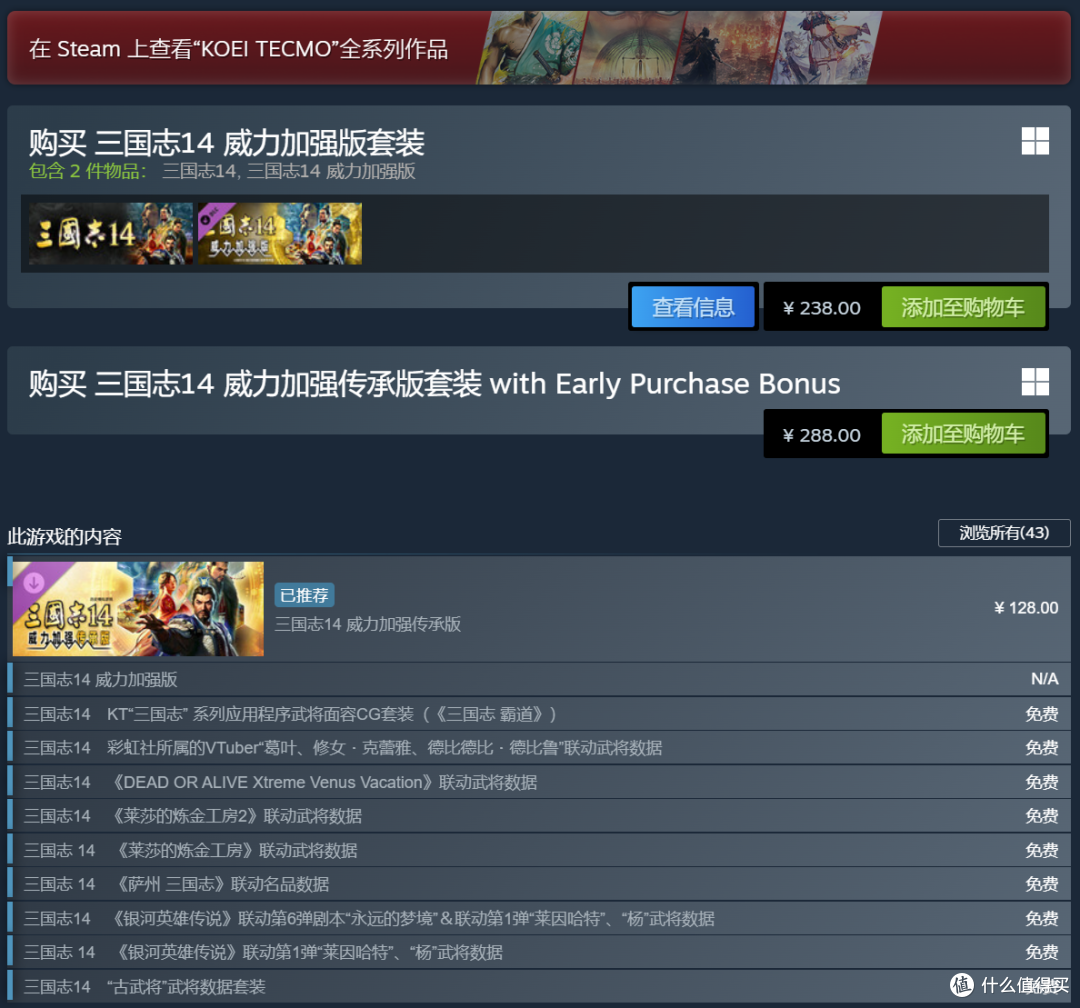The height and width of the screenshot is (1008, 1080).
Task: Click Windows icon in 传承版套装 Early Purchase bundle
Action: click(x=1035, y=382)
